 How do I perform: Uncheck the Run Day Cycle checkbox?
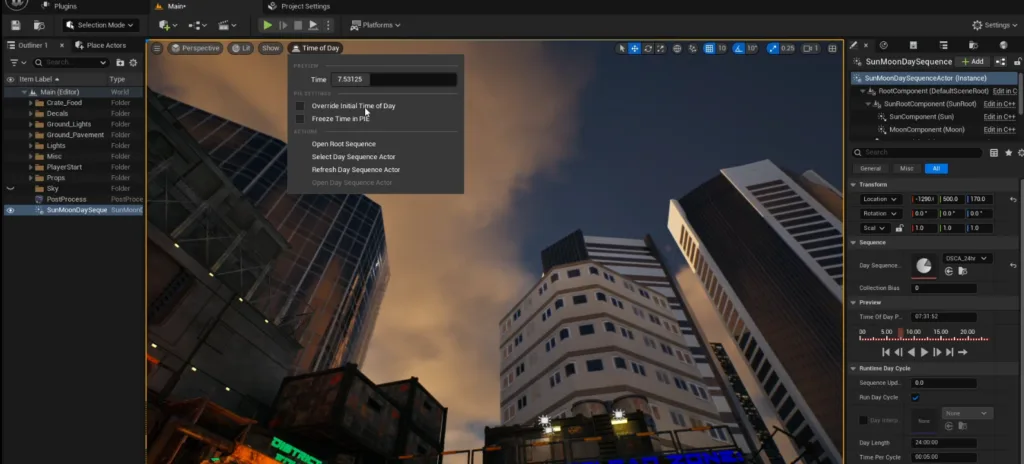tap(915, 398)
